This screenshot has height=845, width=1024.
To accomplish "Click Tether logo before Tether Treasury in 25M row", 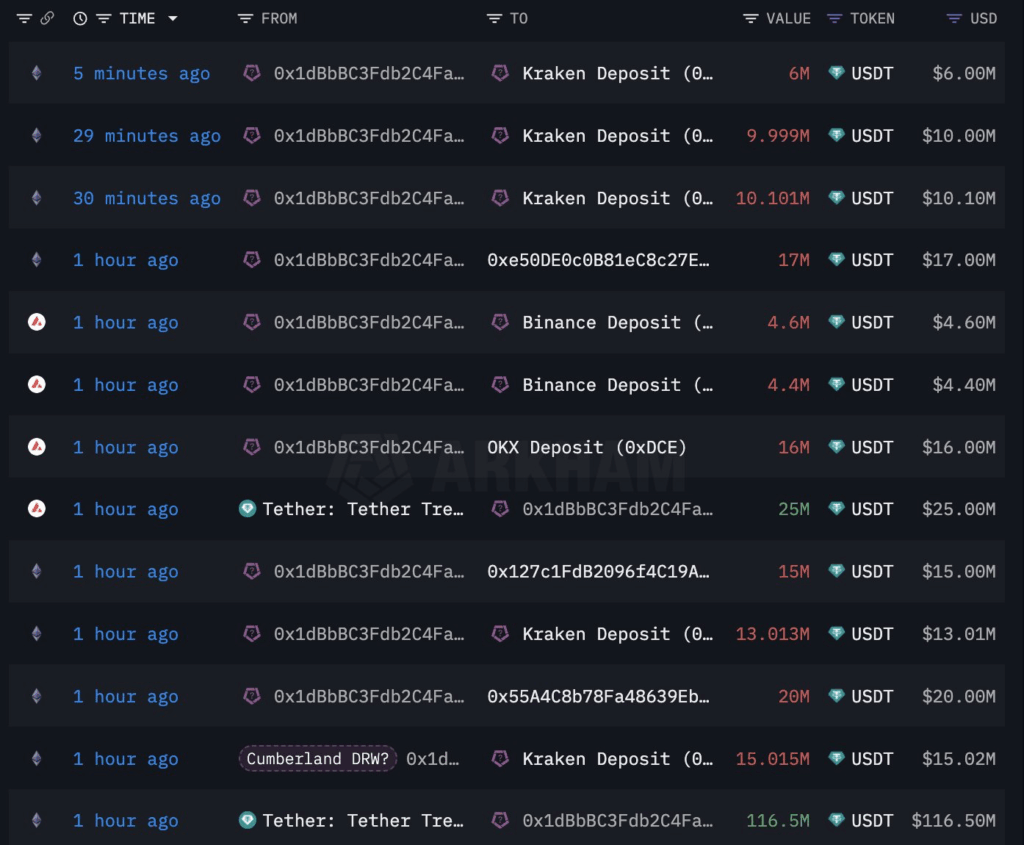I will pos(248,509).
